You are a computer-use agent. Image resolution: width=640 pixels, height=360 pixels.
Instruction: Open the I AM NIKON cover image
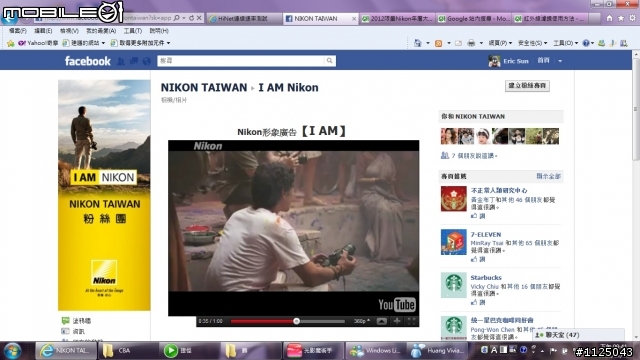[x=104, y=195]
